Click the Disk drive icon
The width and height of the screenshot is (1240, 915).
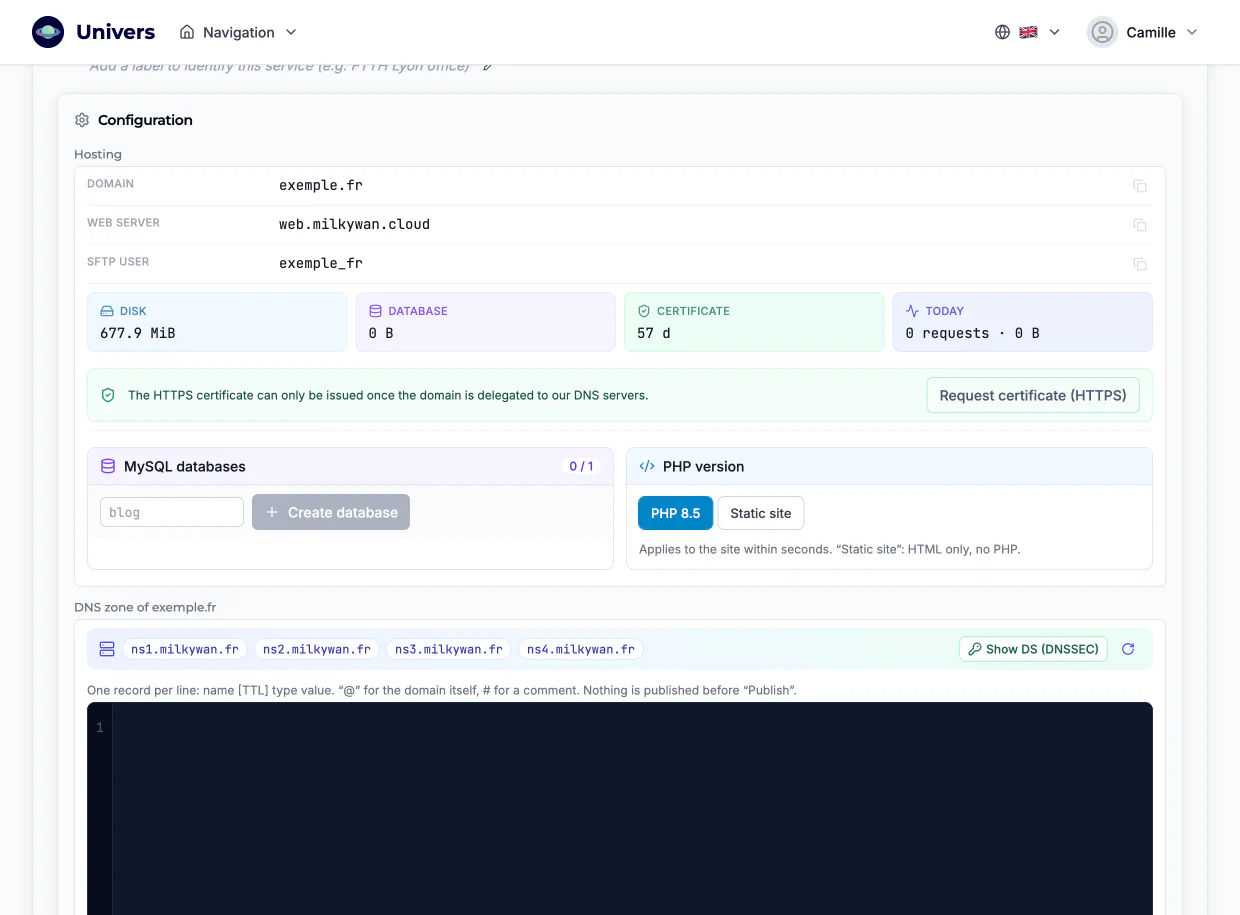pos(107,311)
